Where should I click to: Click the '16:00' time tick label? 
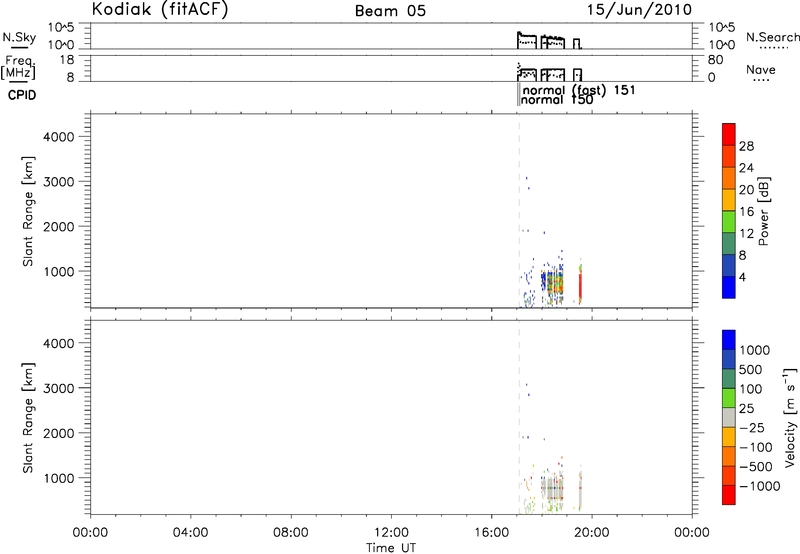491,533
